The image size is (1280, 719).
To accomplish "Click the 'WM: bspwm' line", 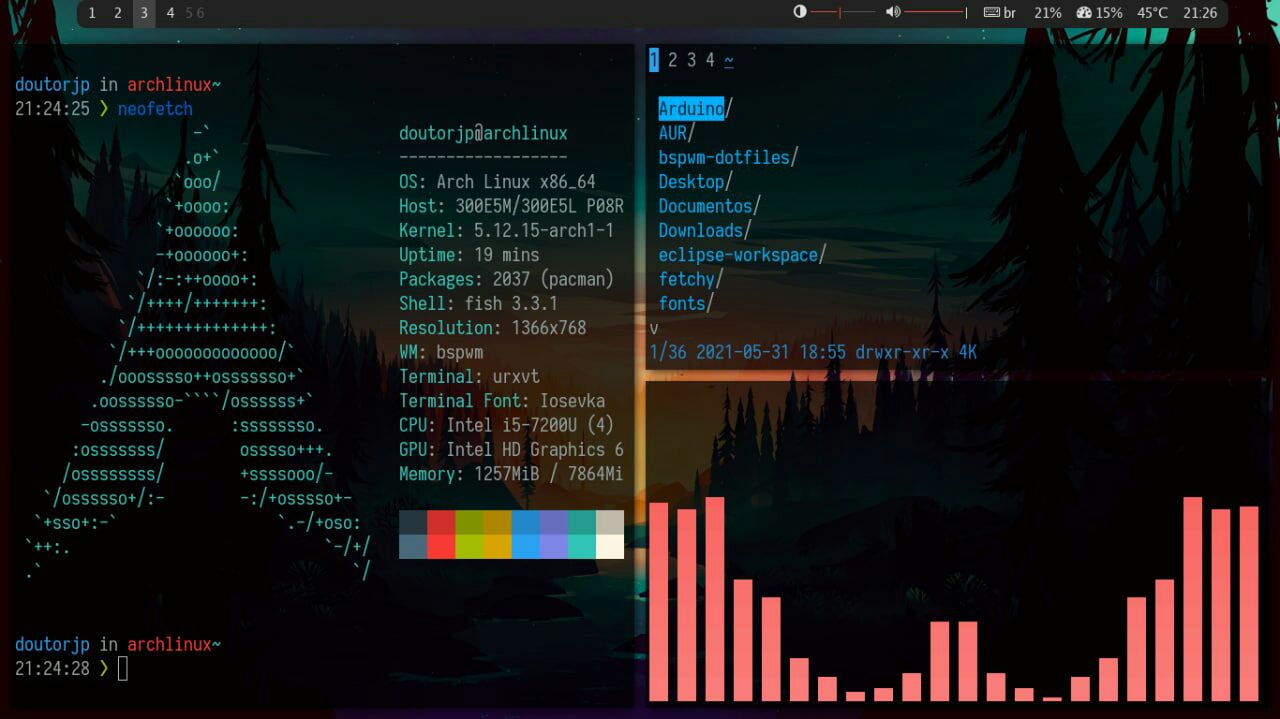I will (441, 352).
